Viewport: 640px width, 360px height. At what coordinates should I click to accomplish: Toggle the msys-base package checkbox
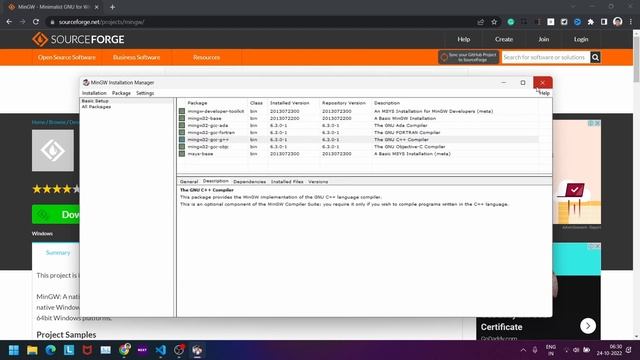coord(182,154)
